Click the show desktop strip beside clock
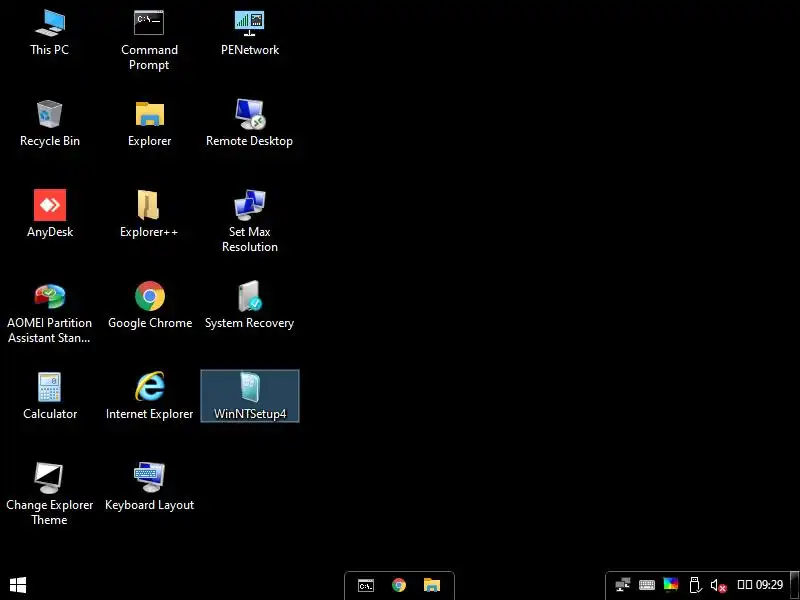800x600 pixels. point(794,585)
